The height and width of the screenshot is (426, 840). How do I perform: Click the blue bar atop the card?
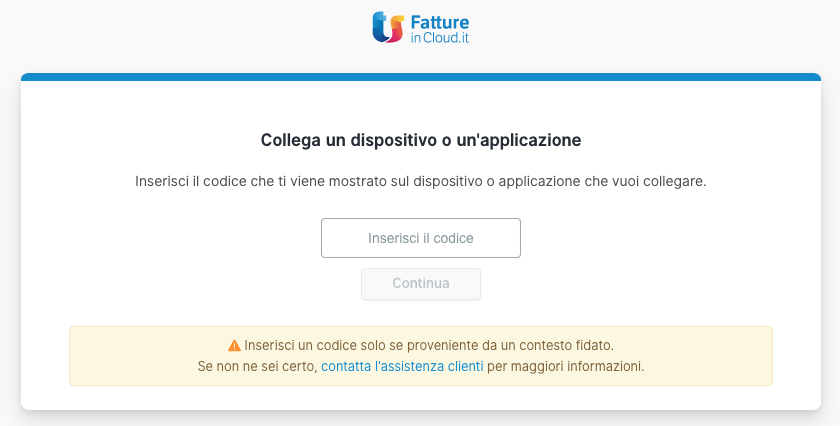coord(421,77)
